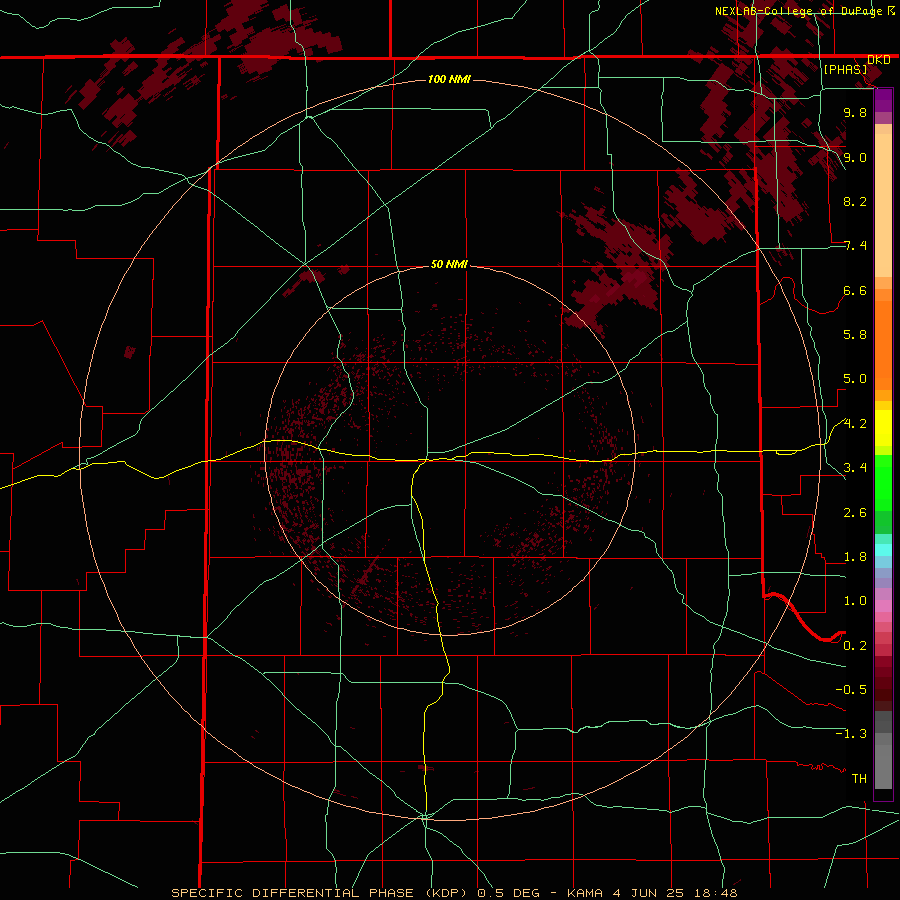Viewport: 900px width, 900px height.
Task: Click the DKD label near the legend
Action: 878,60
